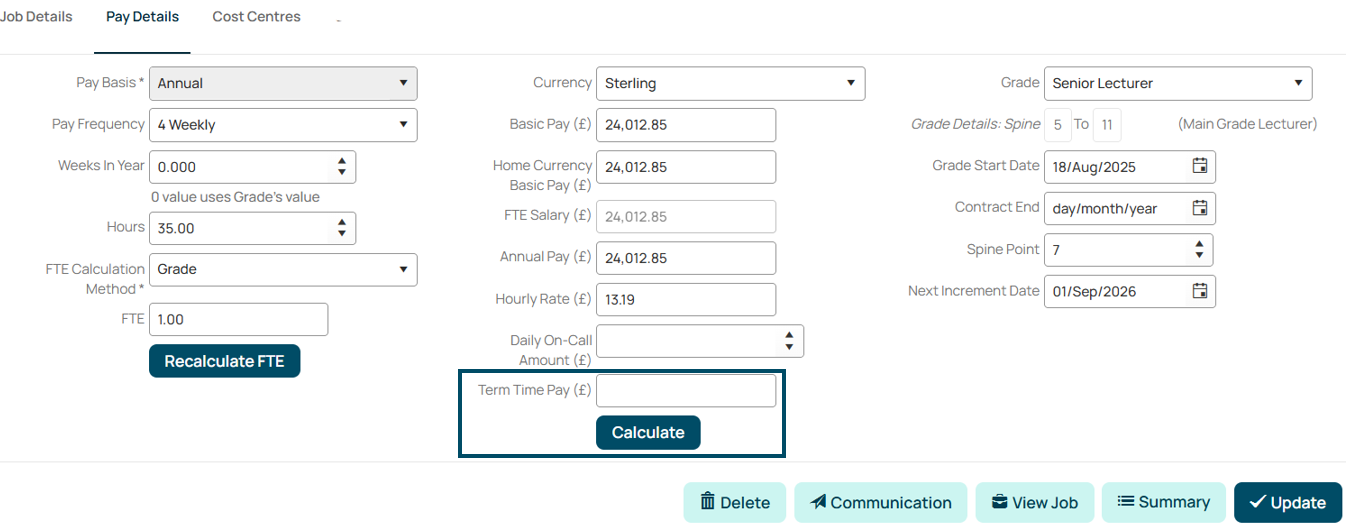The height and width of the screenshot is (532, 1352).
Task: Click the Delete button with trash icon
Action: (735, 502)
